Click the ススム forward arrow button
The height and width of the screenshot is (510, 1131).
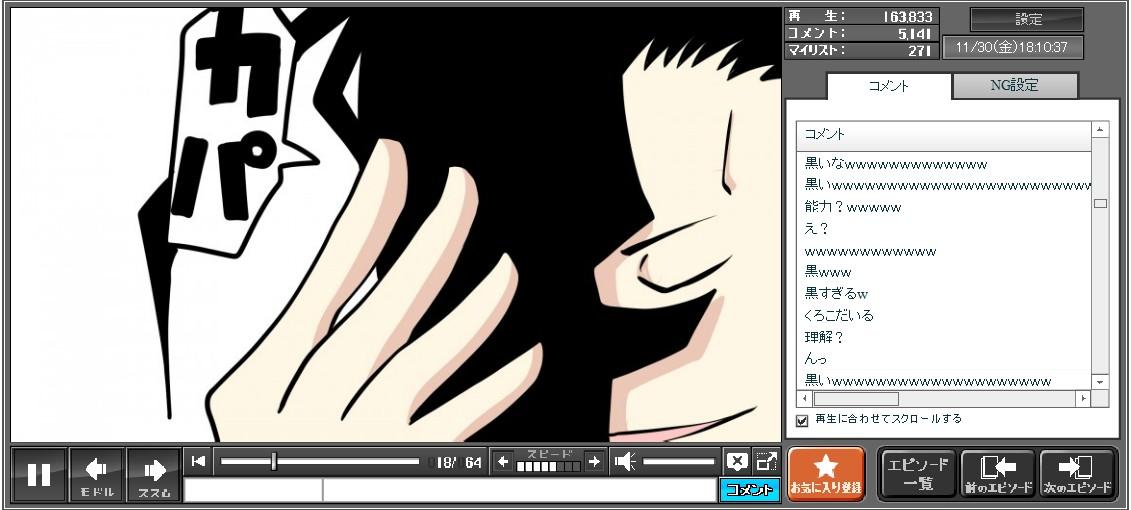[154, 474]
